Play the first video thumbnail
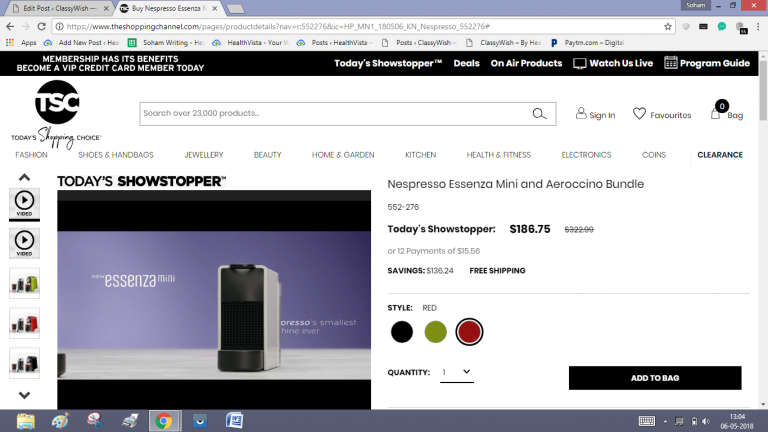The height and width of the screenshot is (432, 768). 24,202
